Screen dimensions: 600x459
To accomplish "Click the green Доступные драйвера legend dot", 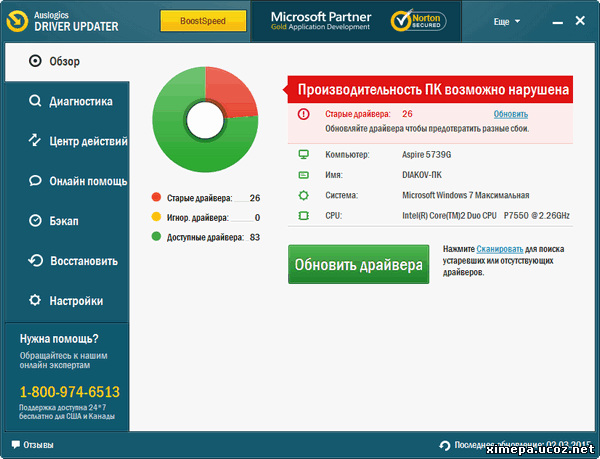I will pyautogui.click(x=156, y=237).
